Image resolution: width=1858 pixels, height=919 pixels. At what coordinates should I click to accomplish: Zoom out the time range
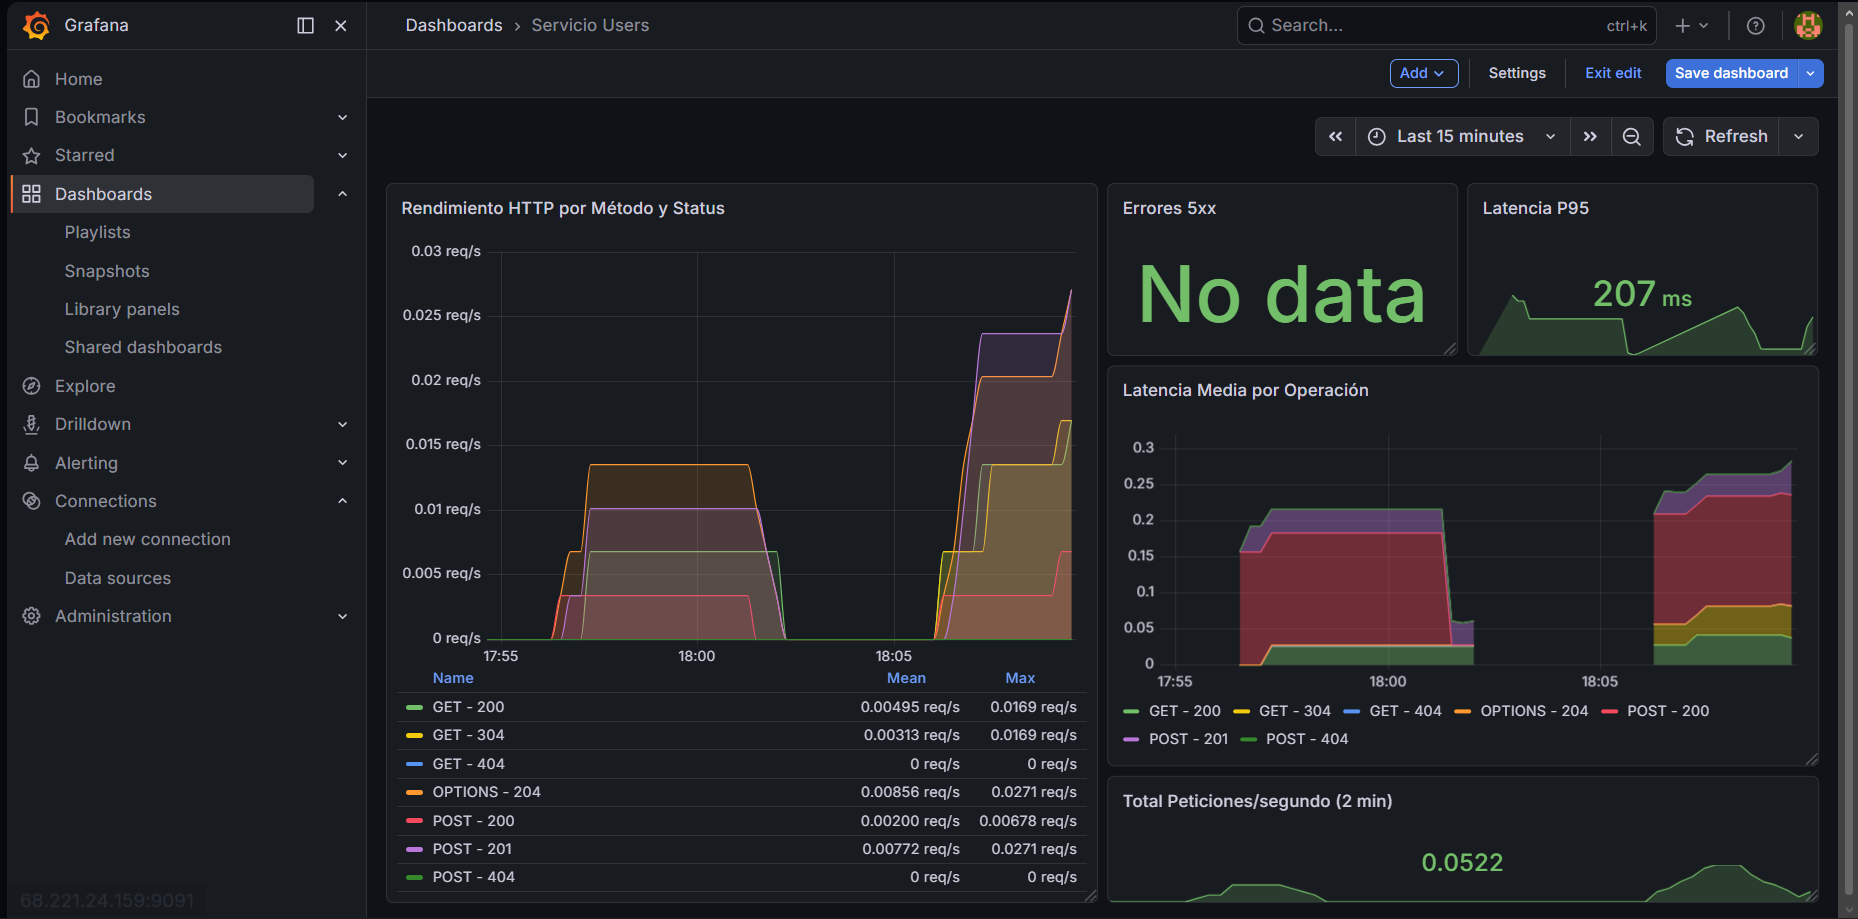1631,137
